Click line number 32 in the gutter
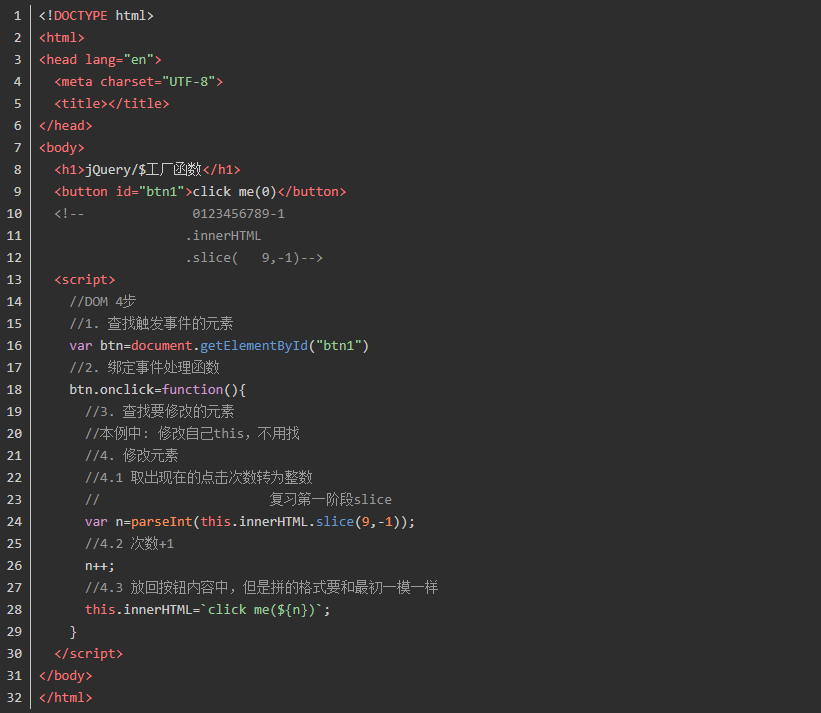The height and width of the screenshot is (713, 821). (x=14, y=698)
